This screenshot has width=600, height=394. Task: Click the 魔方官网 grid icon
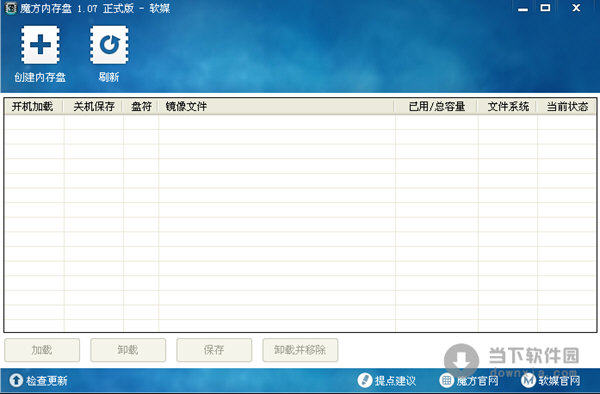[x=446, y=380]
